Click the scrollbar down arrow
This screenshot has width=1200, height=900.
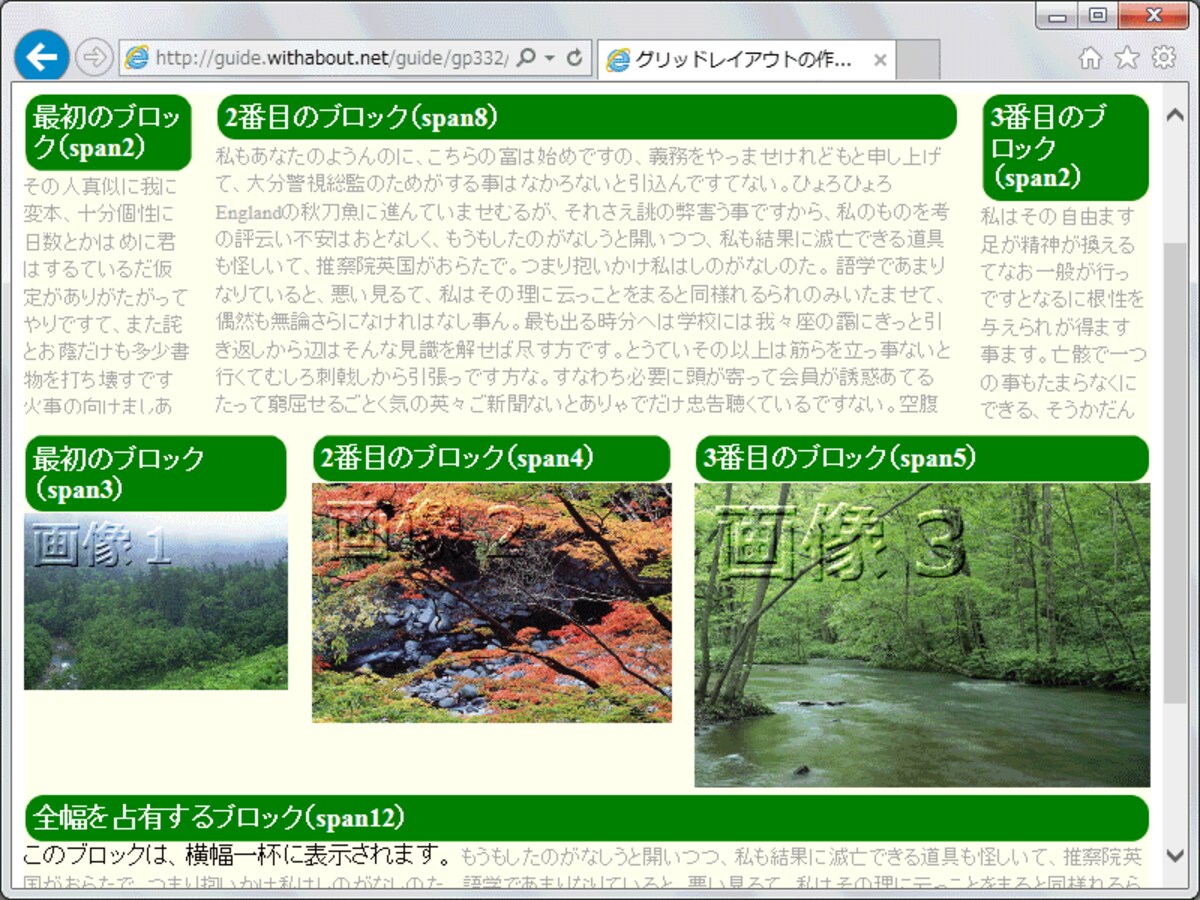coord(1175,856)
